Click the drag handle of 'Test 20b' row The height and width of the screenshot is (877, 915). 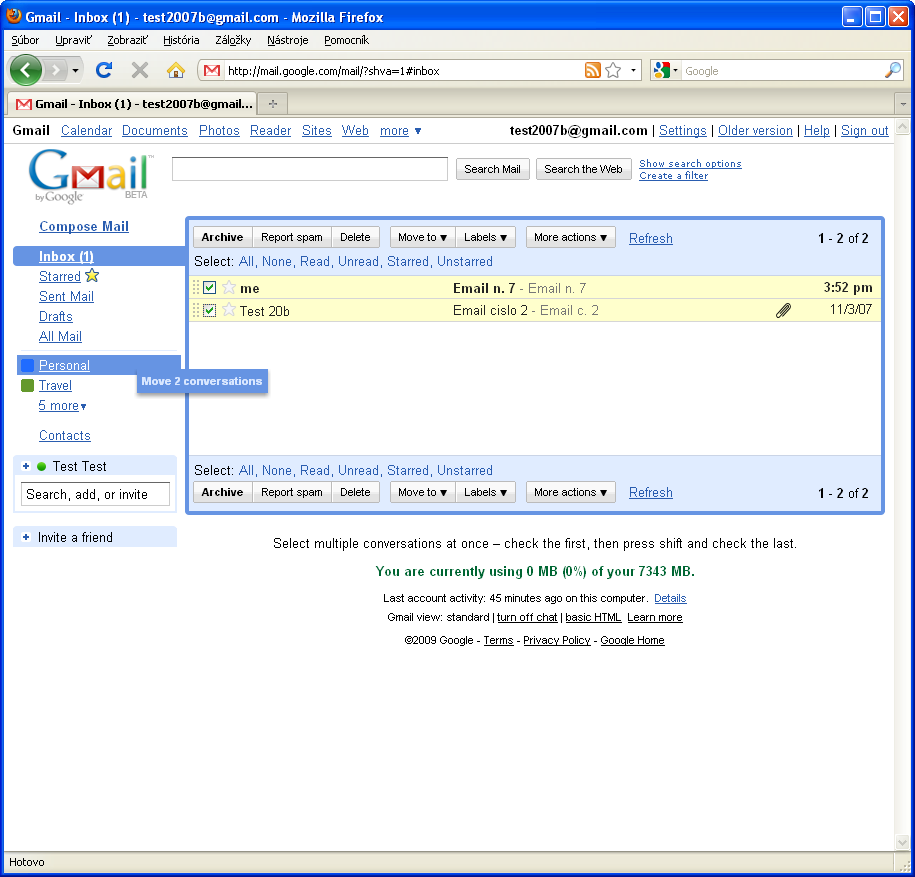click(196, 310)
